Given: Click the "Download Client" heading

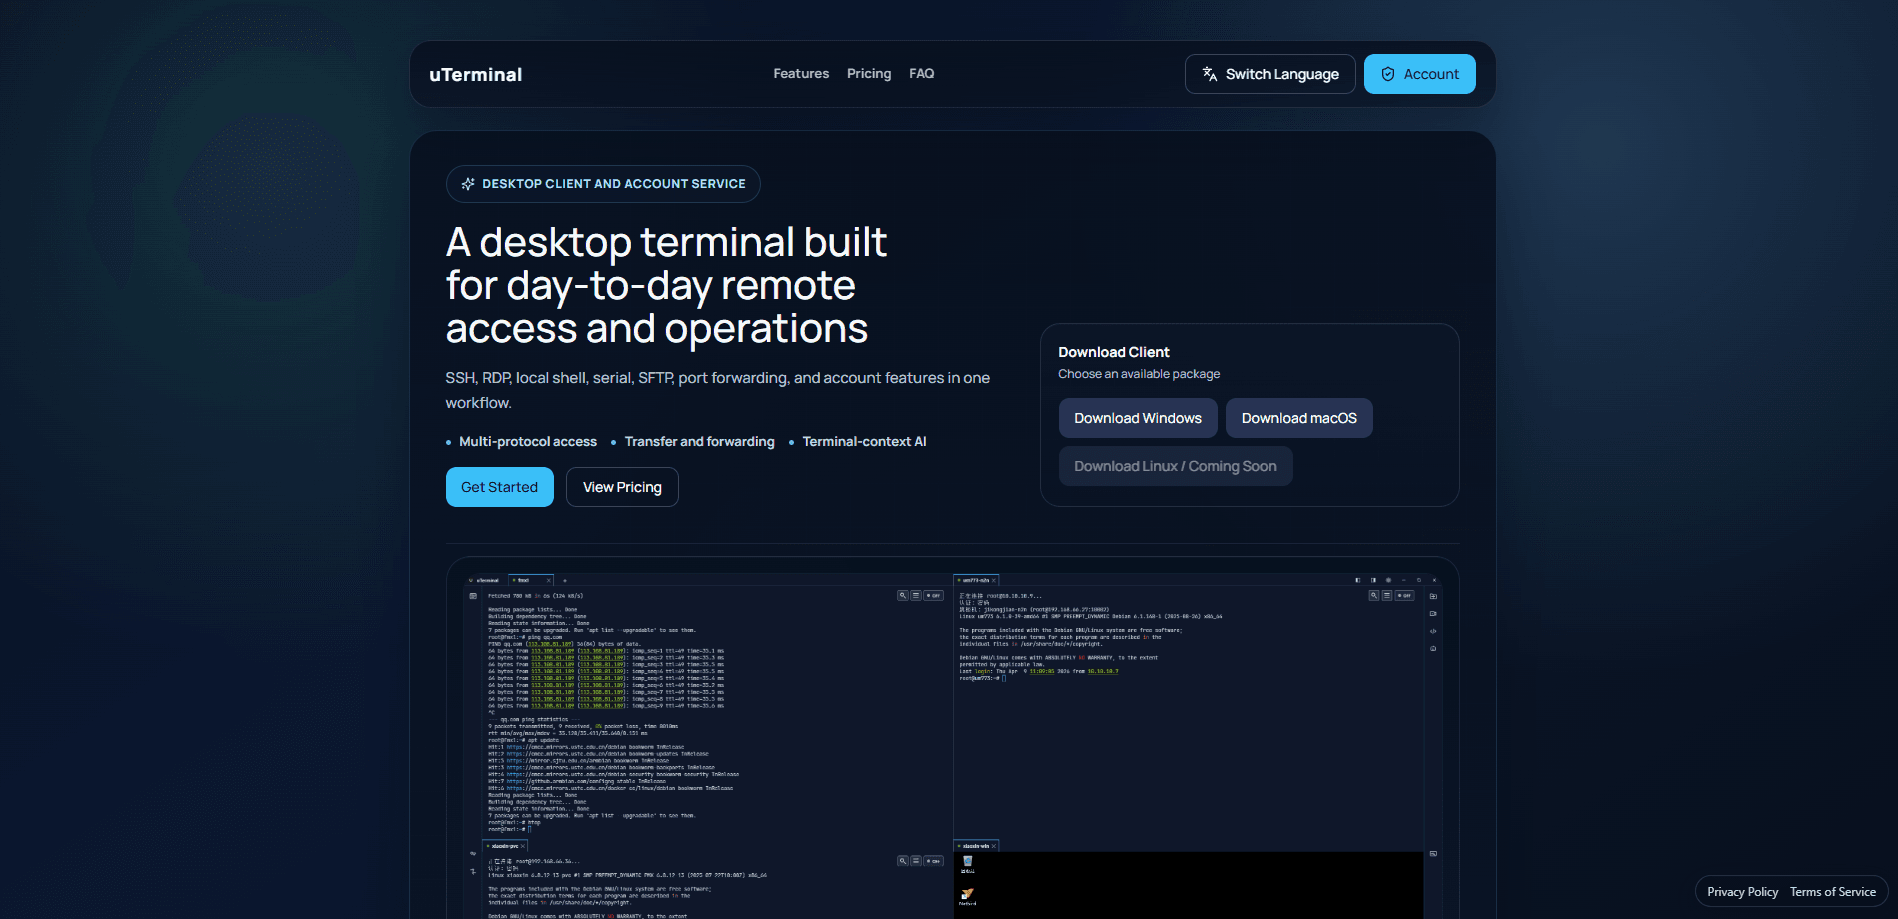Looking at the screenshot, I should click(1113, 352).
